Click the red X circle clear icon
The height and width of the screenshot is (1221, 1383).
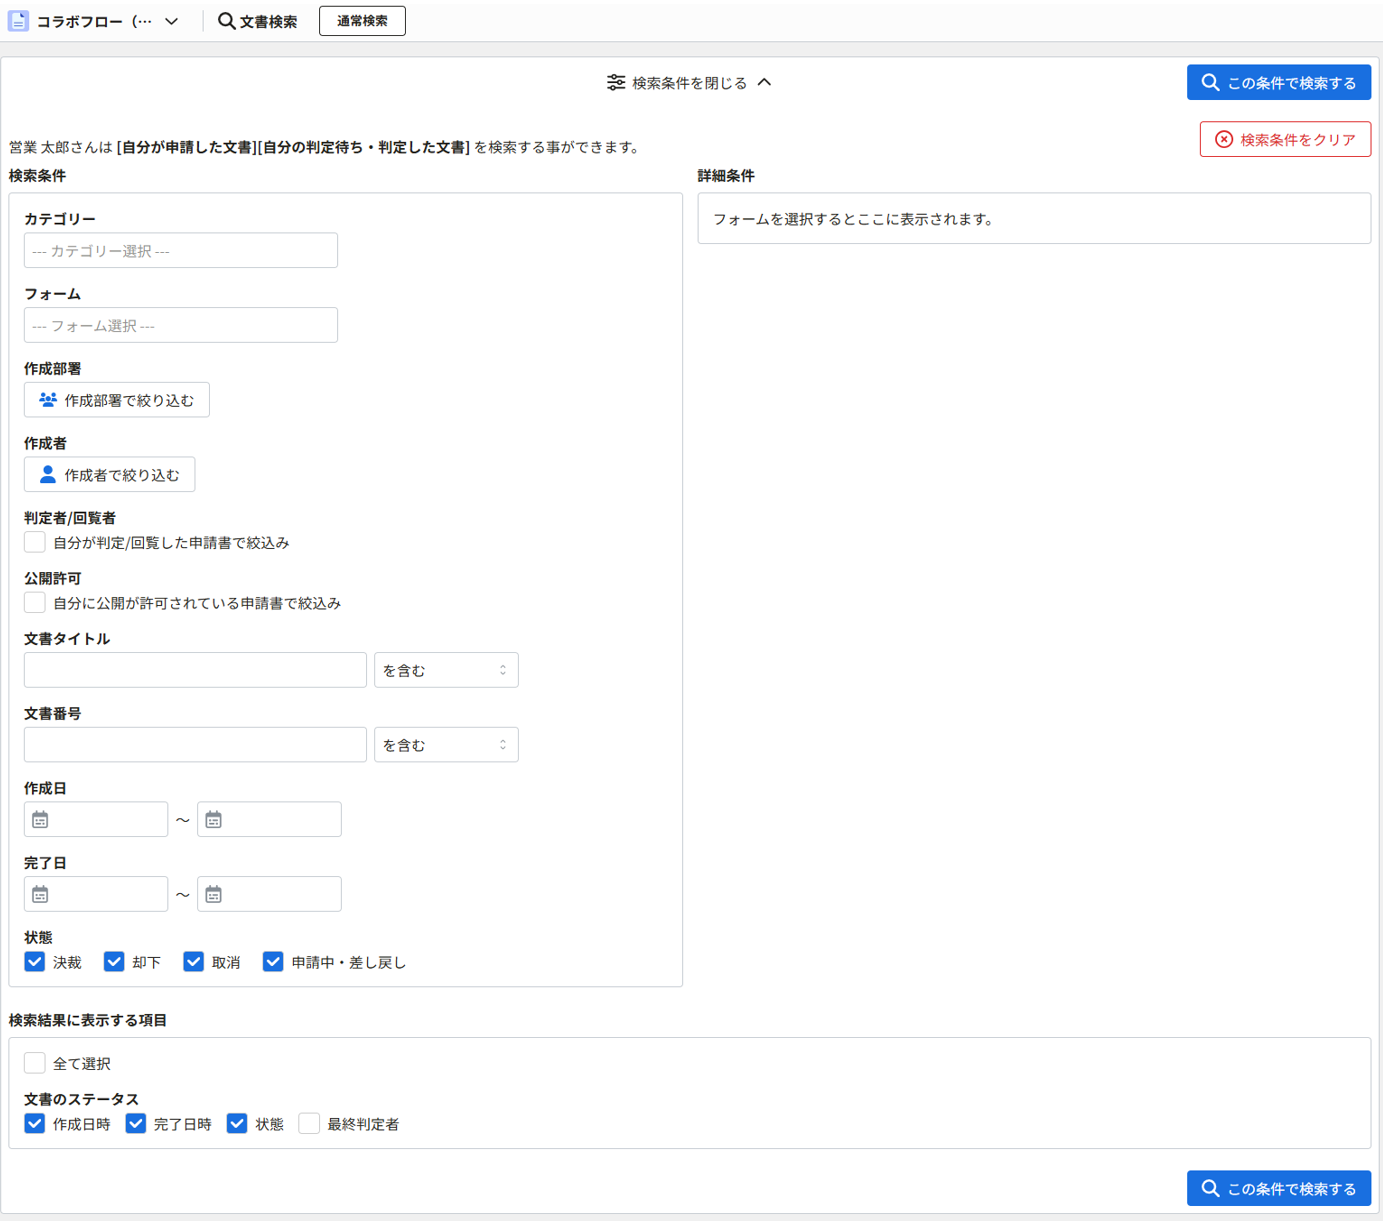1224,140
